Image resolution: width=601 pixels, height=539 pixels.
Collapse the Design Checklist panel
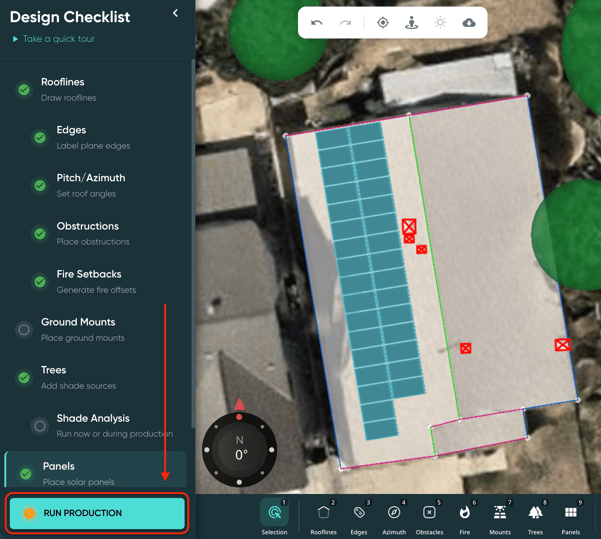(x=176, y=14)
